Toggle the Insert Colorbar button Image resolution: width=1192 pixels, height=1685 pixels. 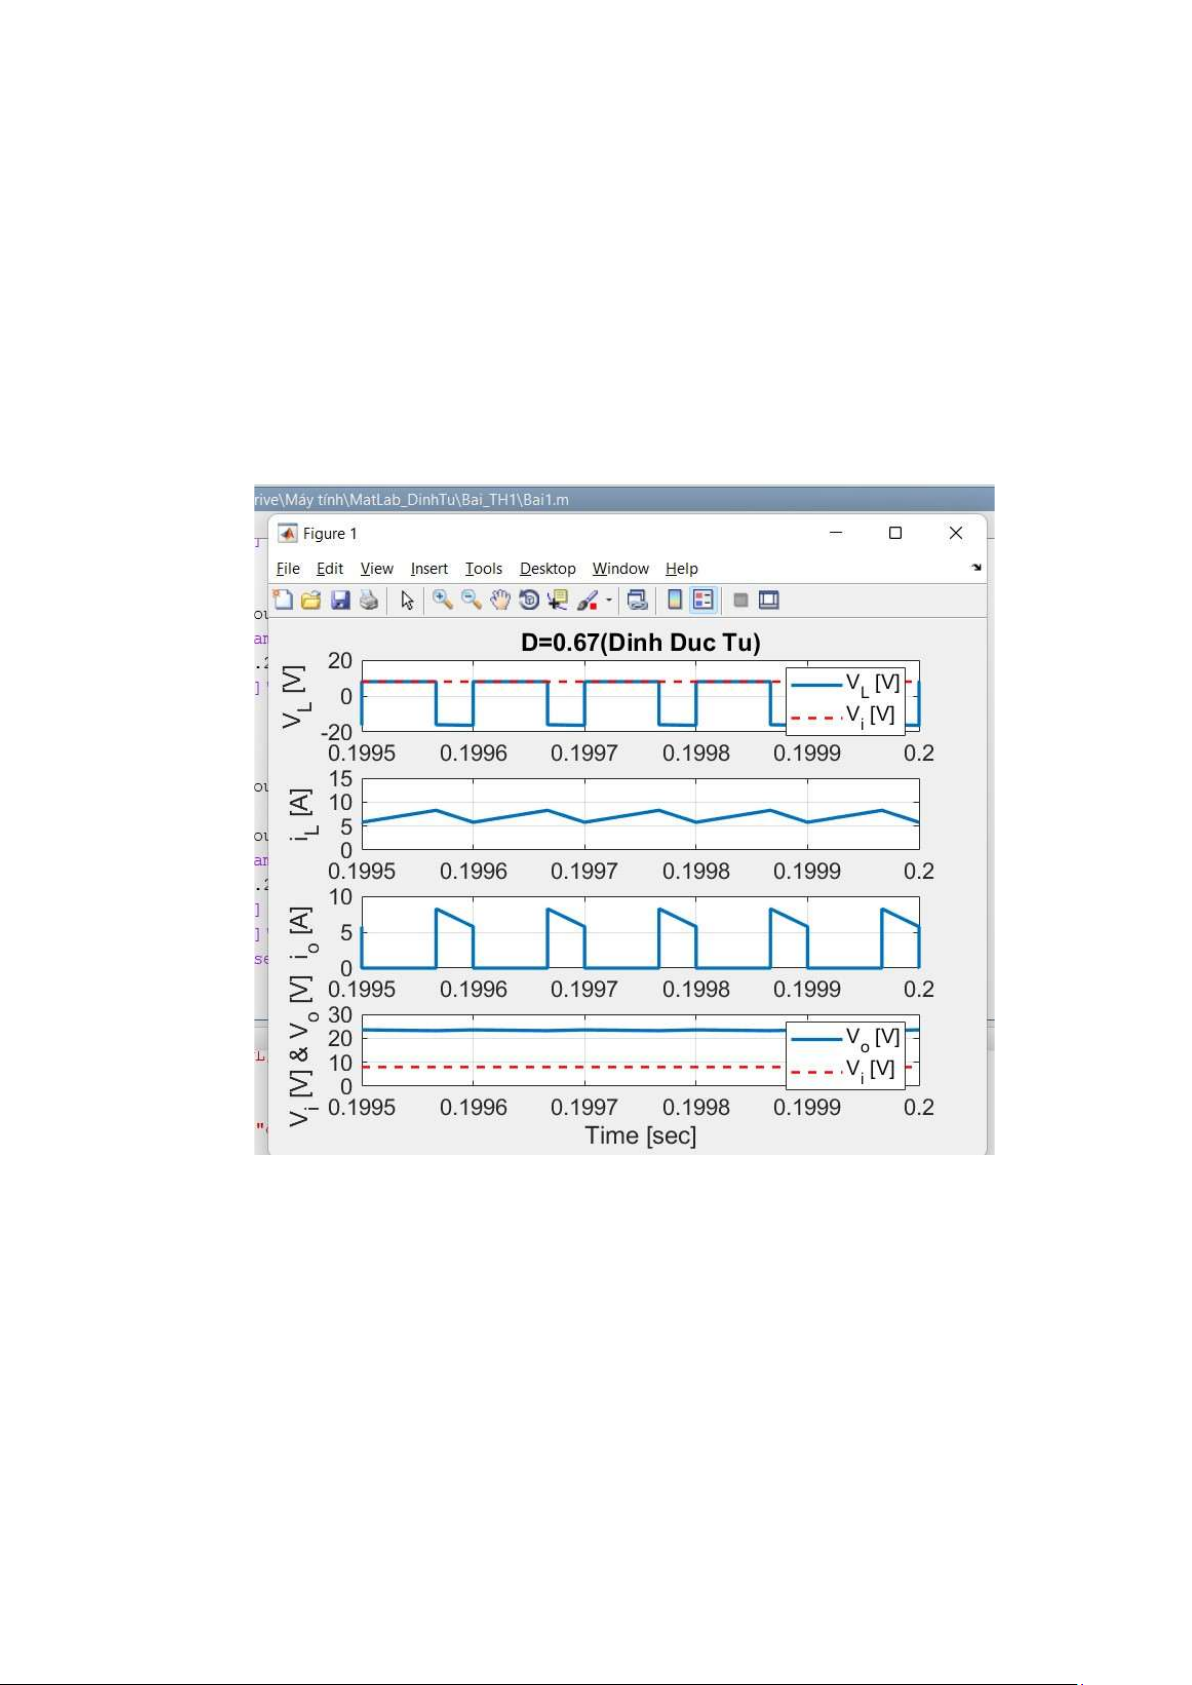tap(675, 600)
